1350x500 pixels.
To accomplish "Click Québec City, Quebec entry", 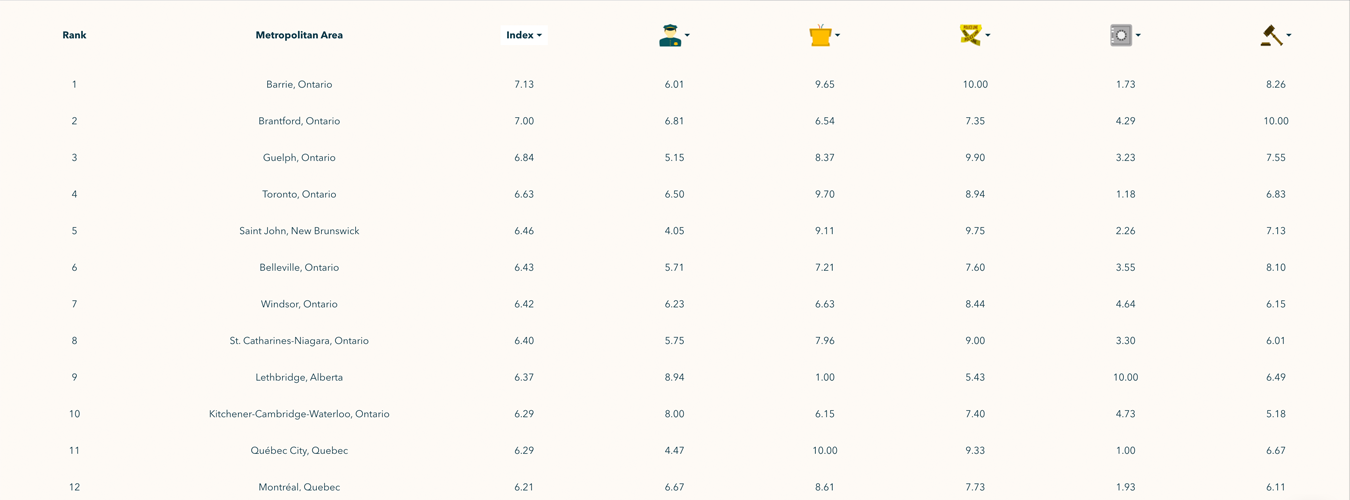I will [x=299, y=451].
